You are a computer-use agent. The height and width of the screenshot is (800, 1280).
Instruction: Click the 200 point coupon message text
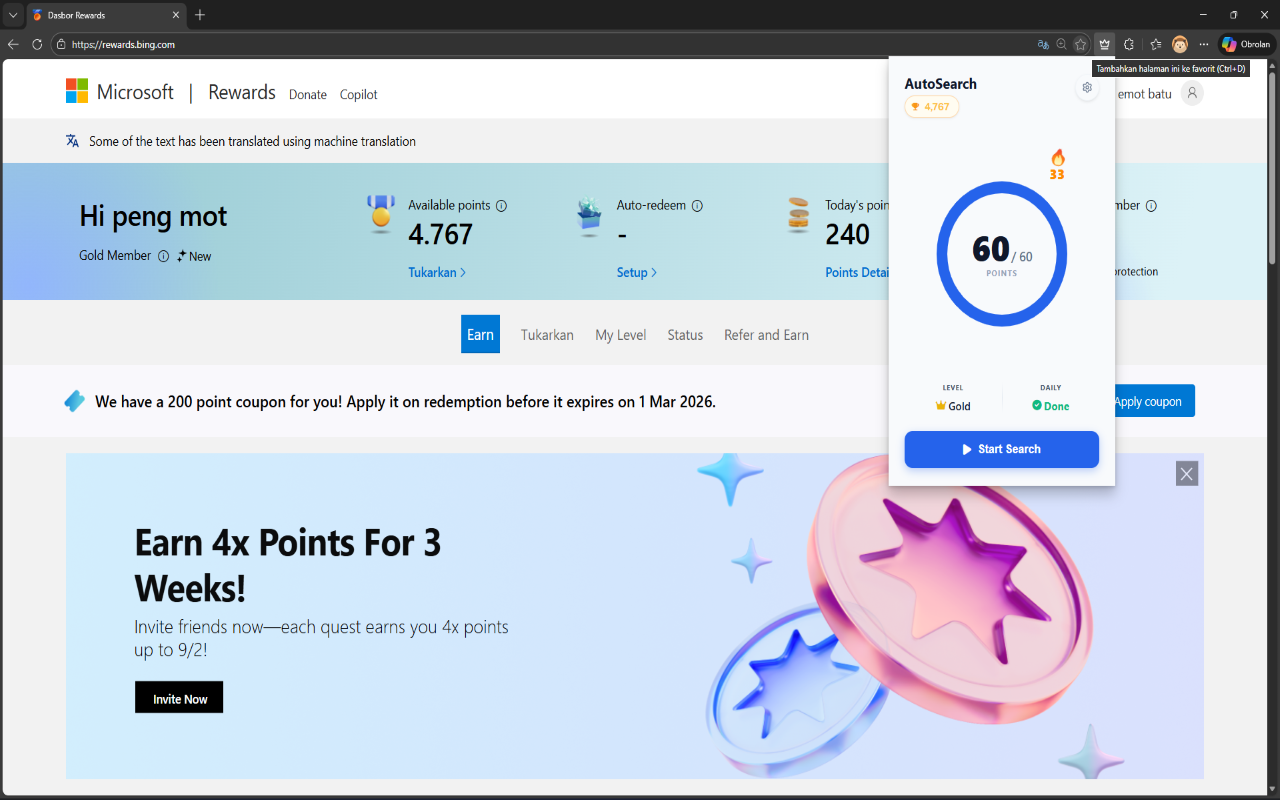(405, 402)
